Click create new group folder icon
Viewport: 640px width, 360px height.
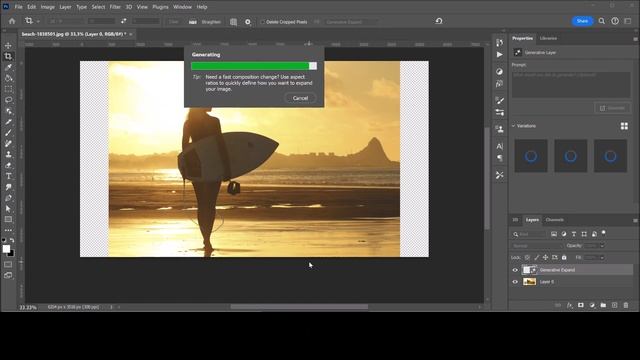(x=603, y=305)
